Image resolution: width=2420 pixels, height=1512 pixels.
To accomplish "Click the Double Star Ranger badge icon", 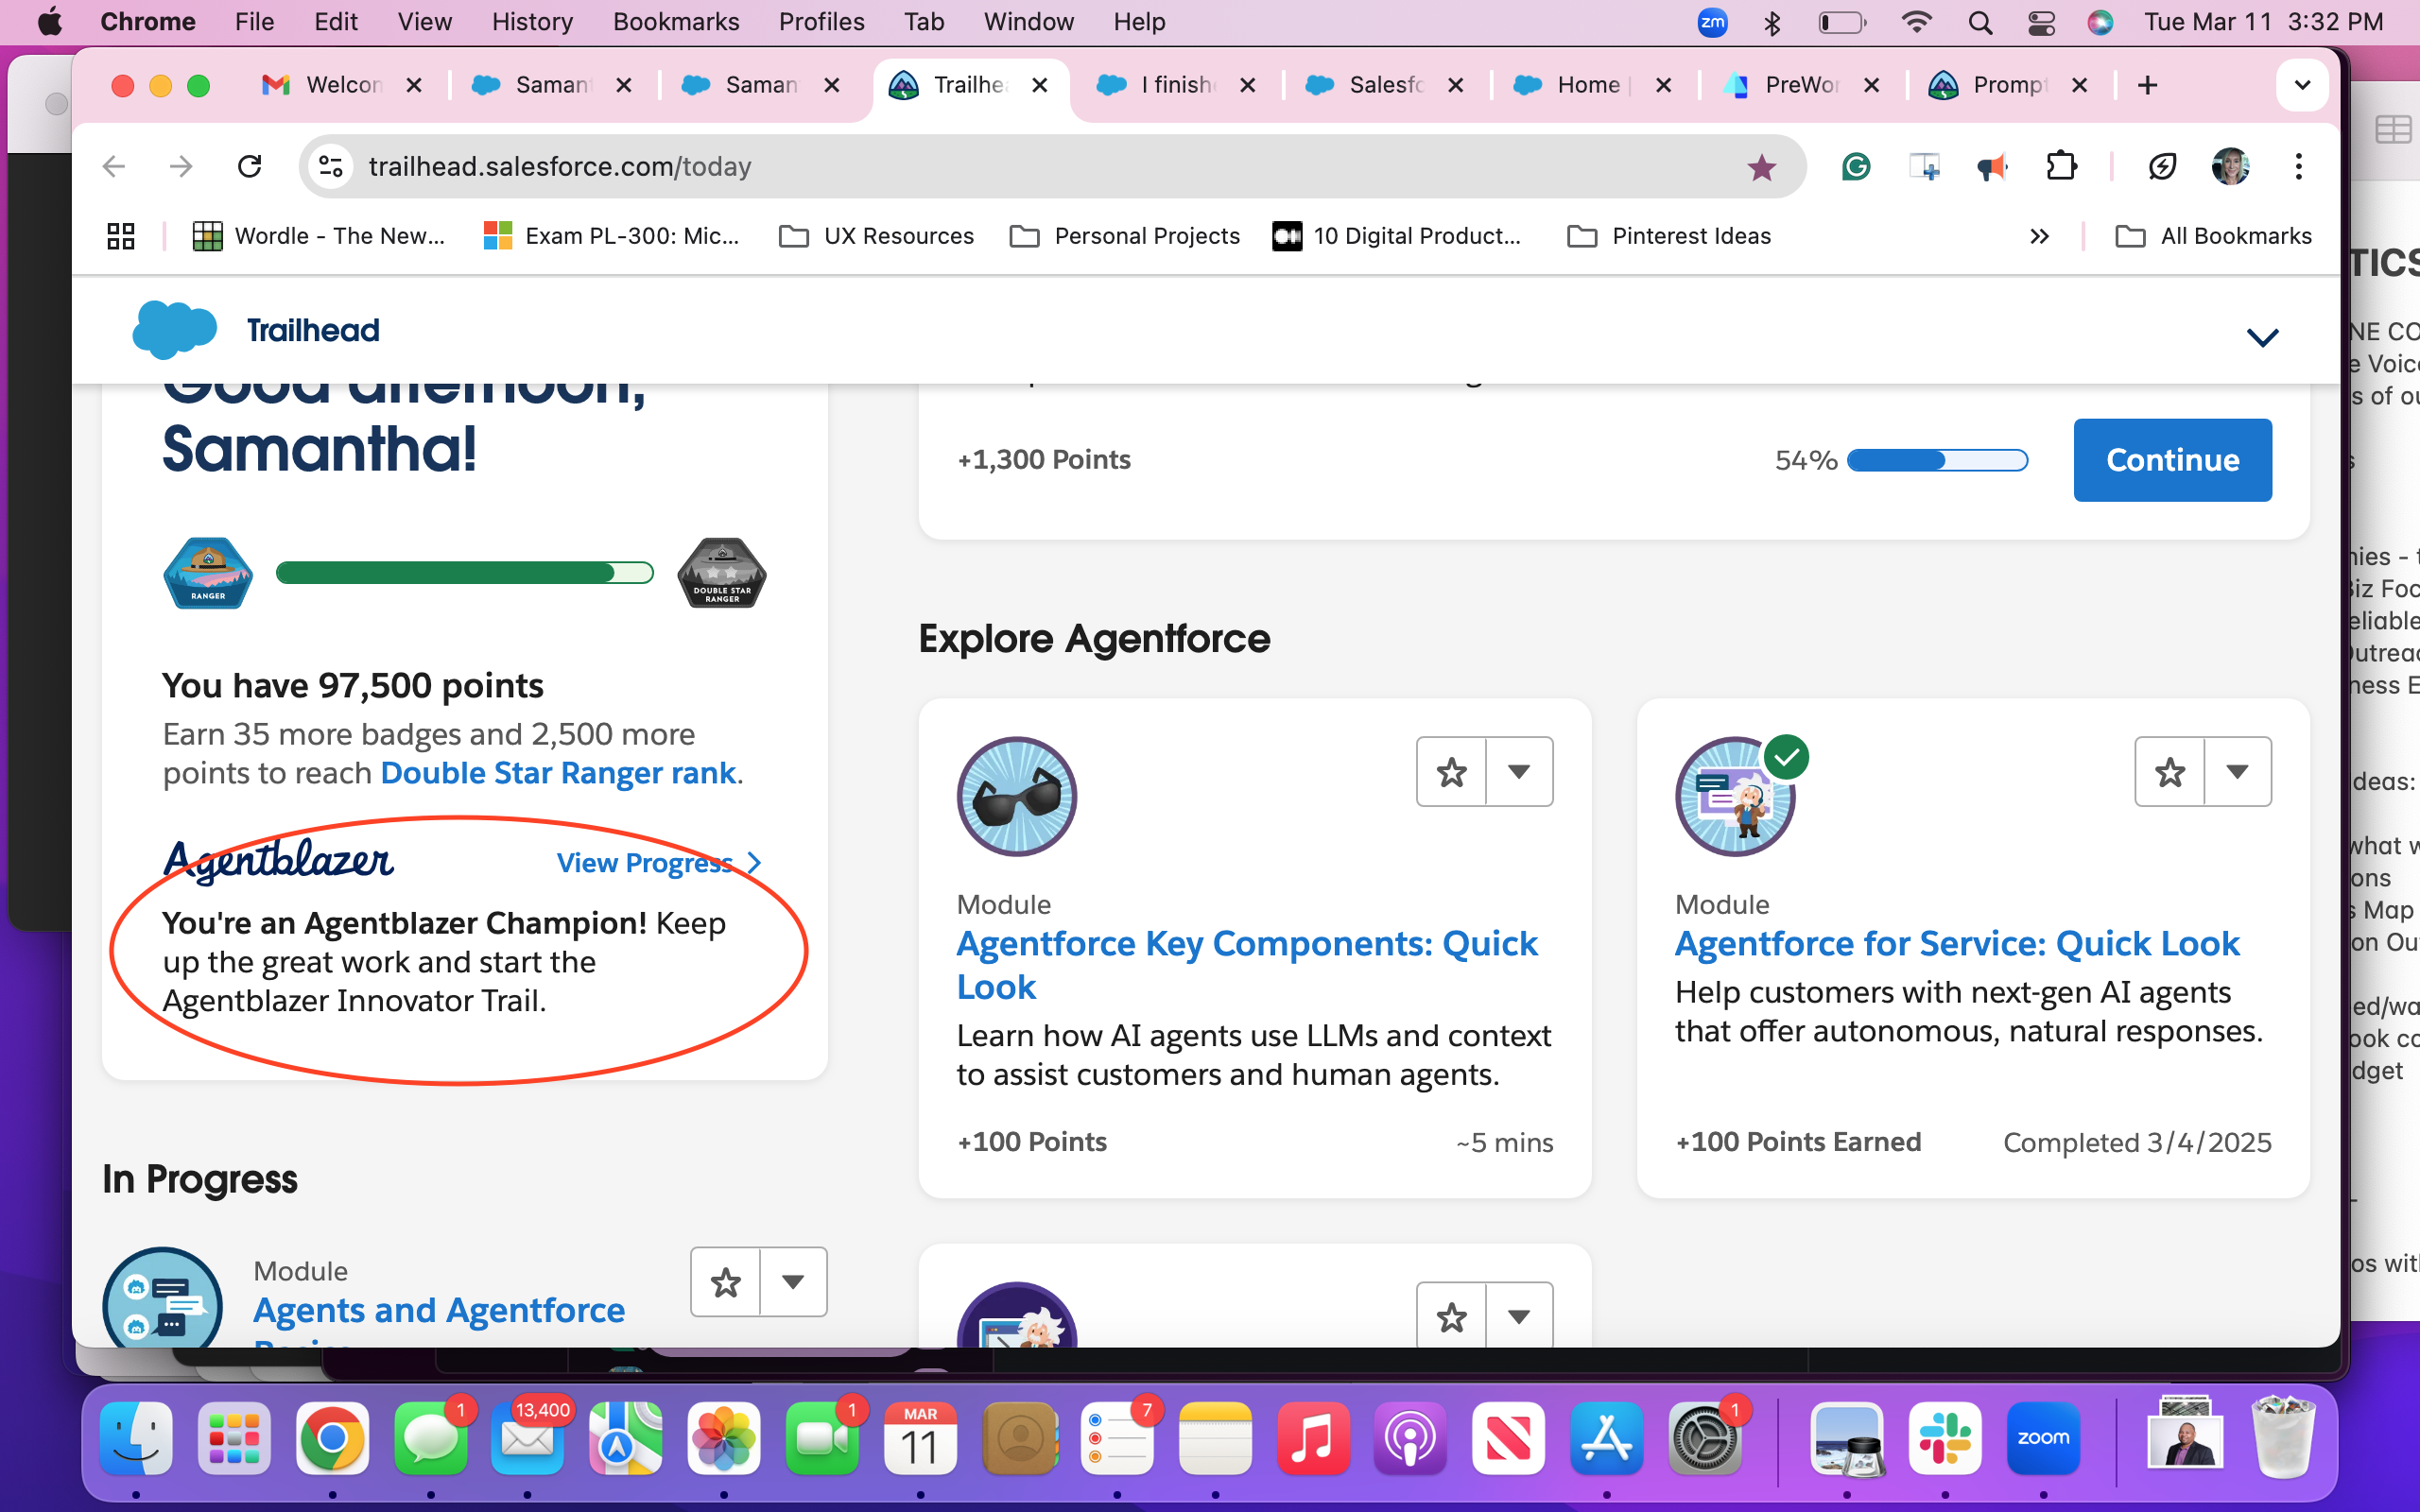I will [x=722, y=573].
